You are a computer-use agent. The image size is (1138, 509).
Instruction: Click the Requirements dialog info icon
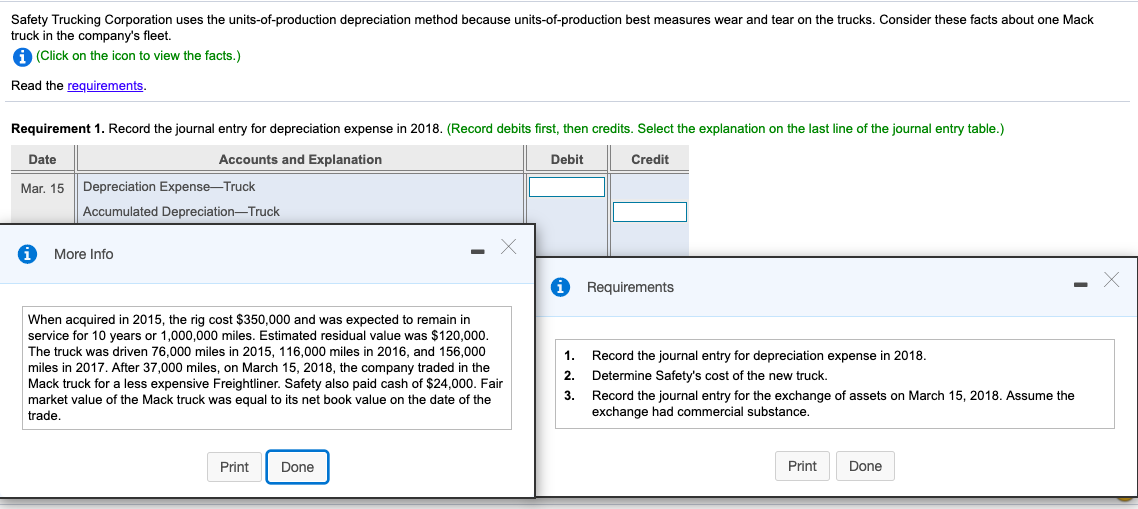tap(560, 287)
